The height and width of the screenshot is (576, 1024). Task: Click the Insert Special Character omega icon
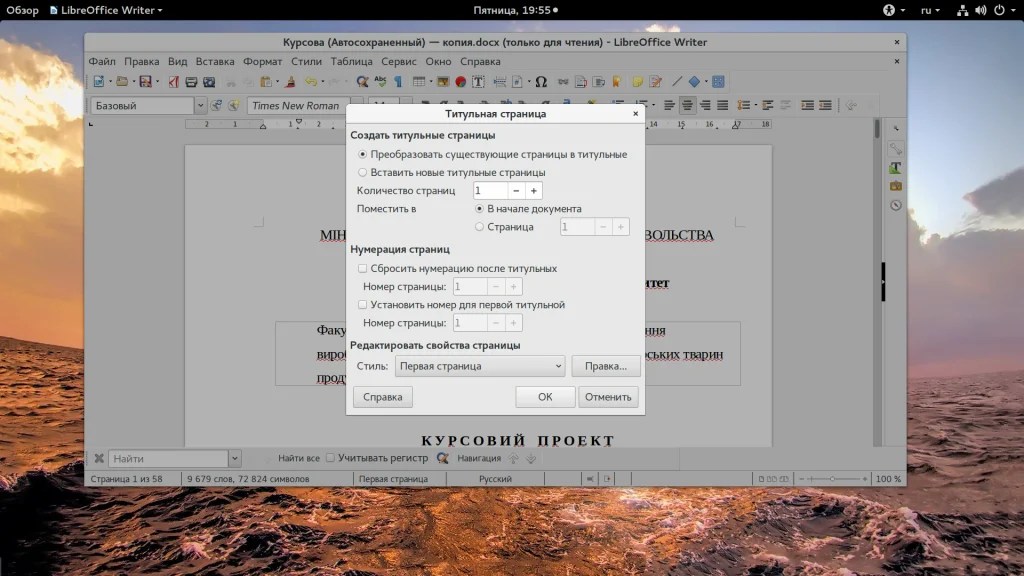pos(541,82)
